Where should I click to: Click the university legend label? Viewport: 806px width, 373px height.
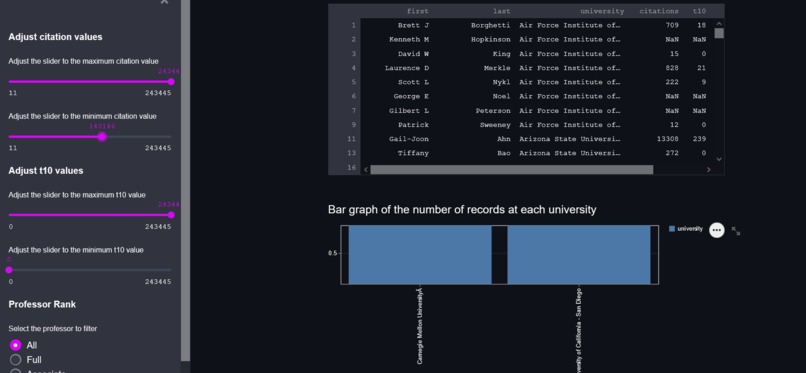click(690, 229)
